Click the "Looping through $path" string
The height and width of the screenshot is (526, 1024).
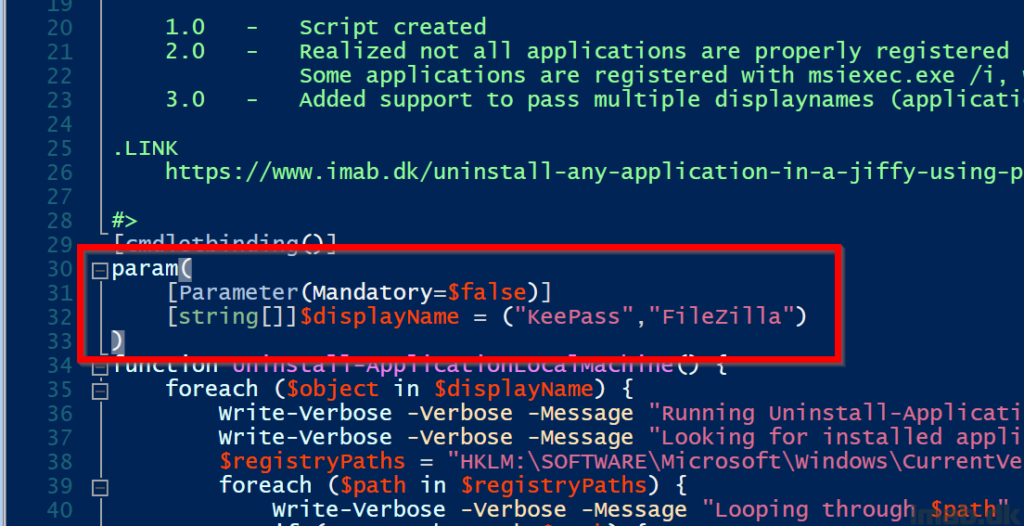pos(857,510)
